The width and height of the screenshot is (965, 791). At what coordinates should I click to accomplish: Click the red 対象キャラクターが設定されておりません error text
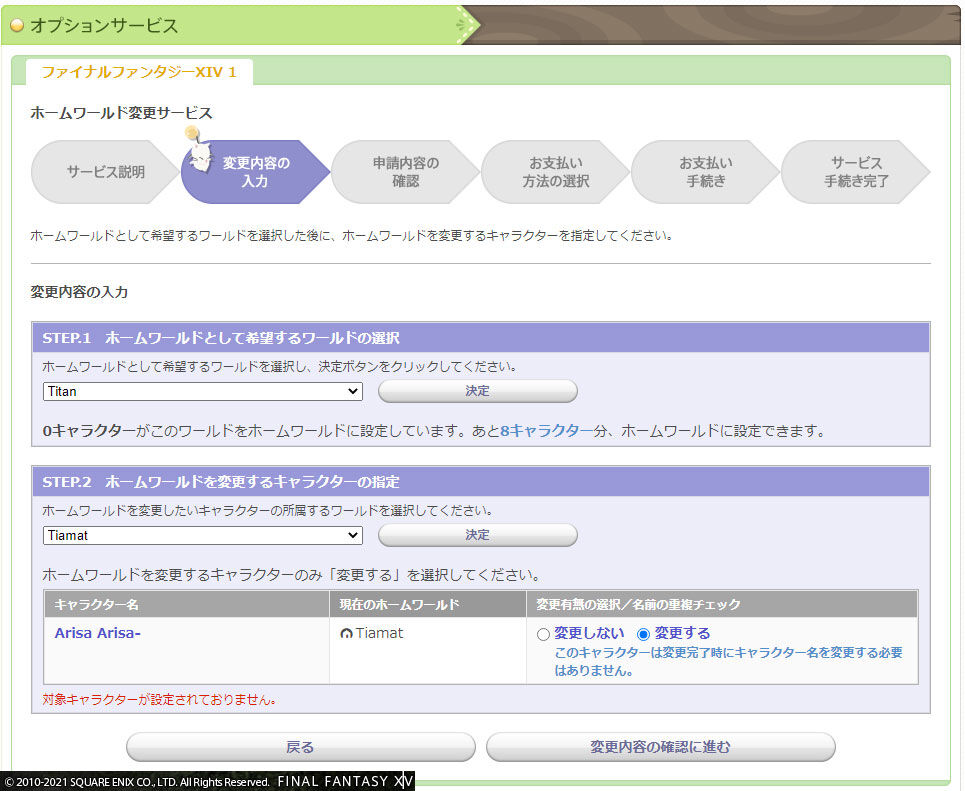coord(160,700)
